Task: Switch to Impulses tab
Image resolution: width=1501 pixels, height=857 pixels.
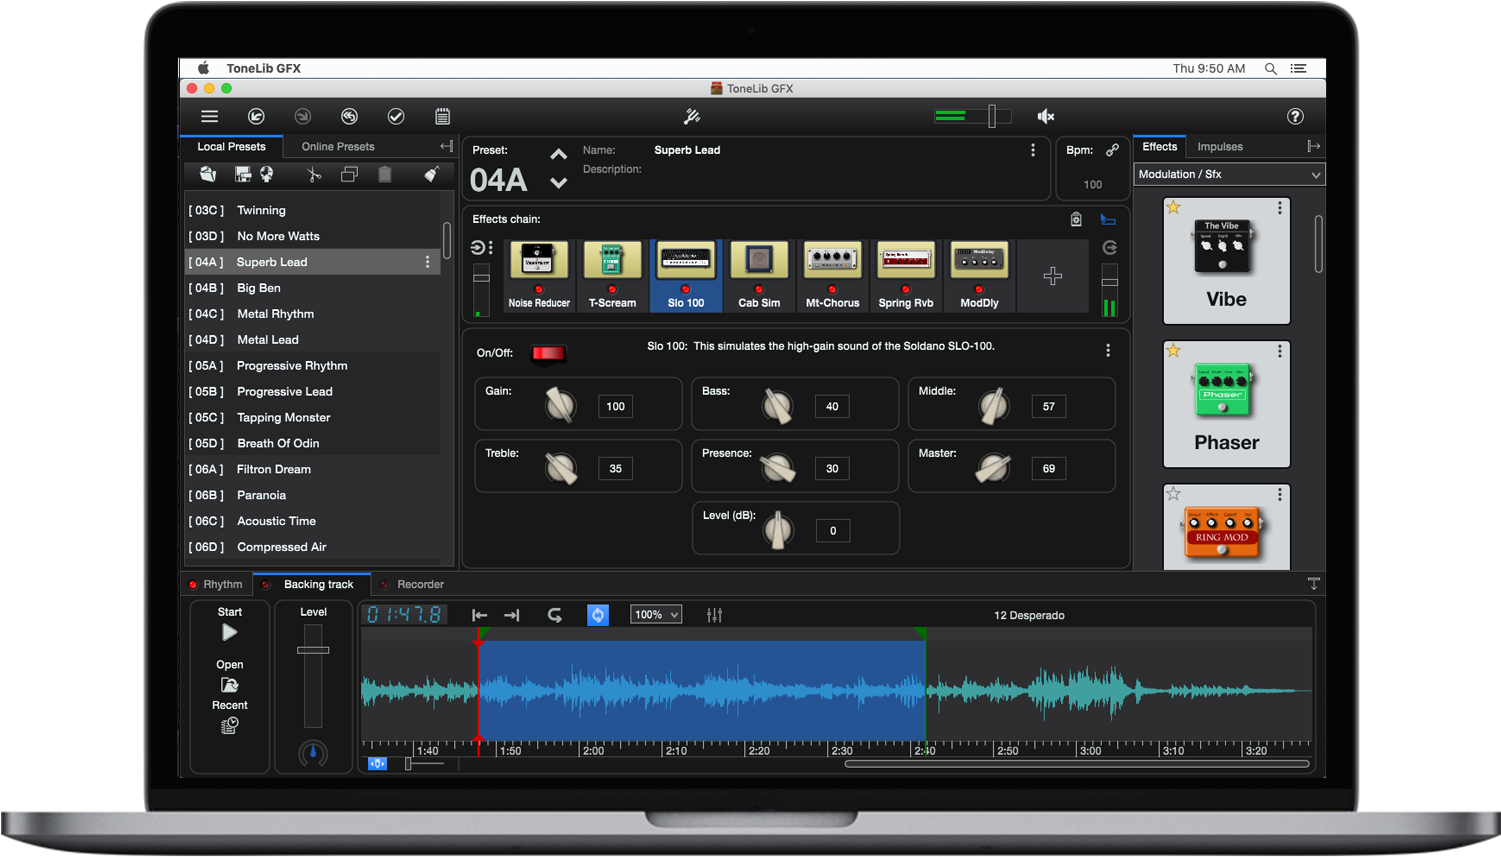Action: pos(1220,146)
